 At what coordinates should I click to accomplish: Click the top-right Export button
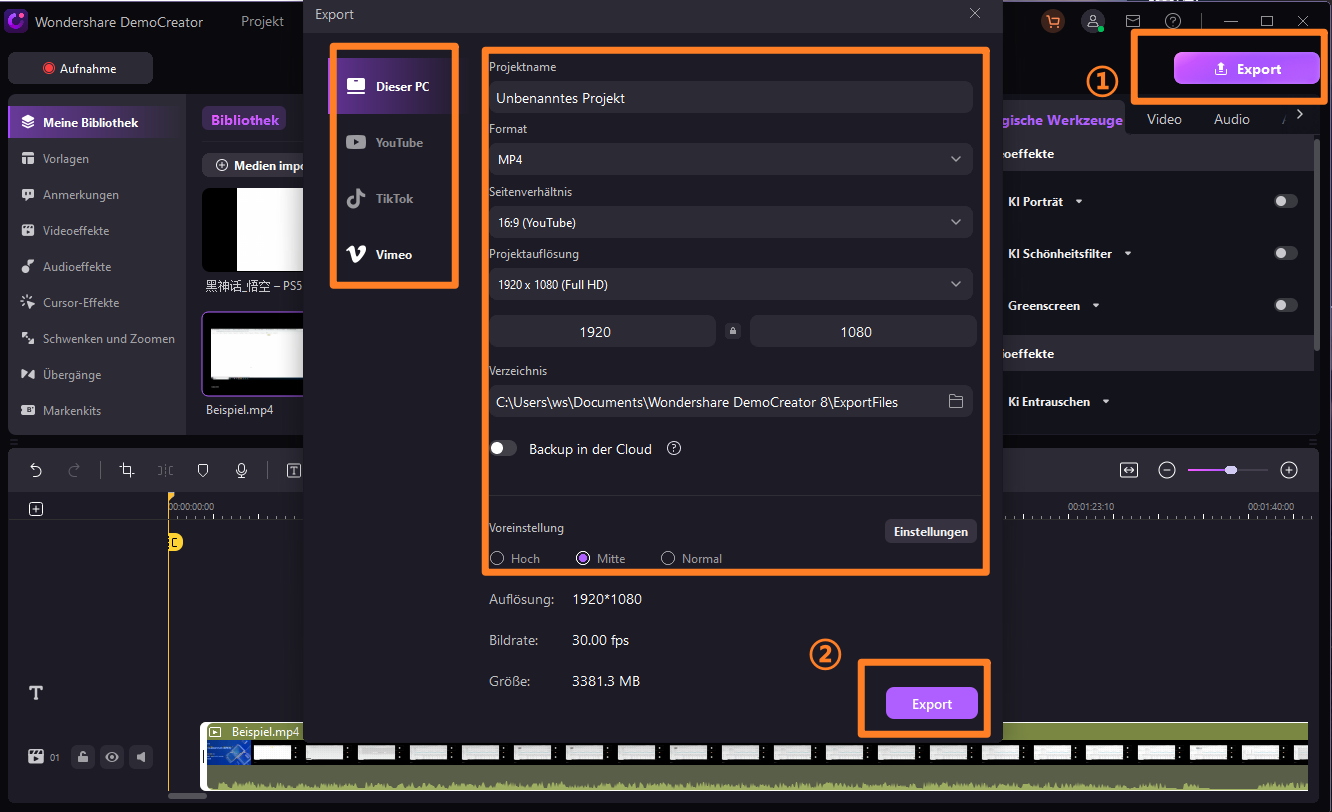click(1246, 69)
